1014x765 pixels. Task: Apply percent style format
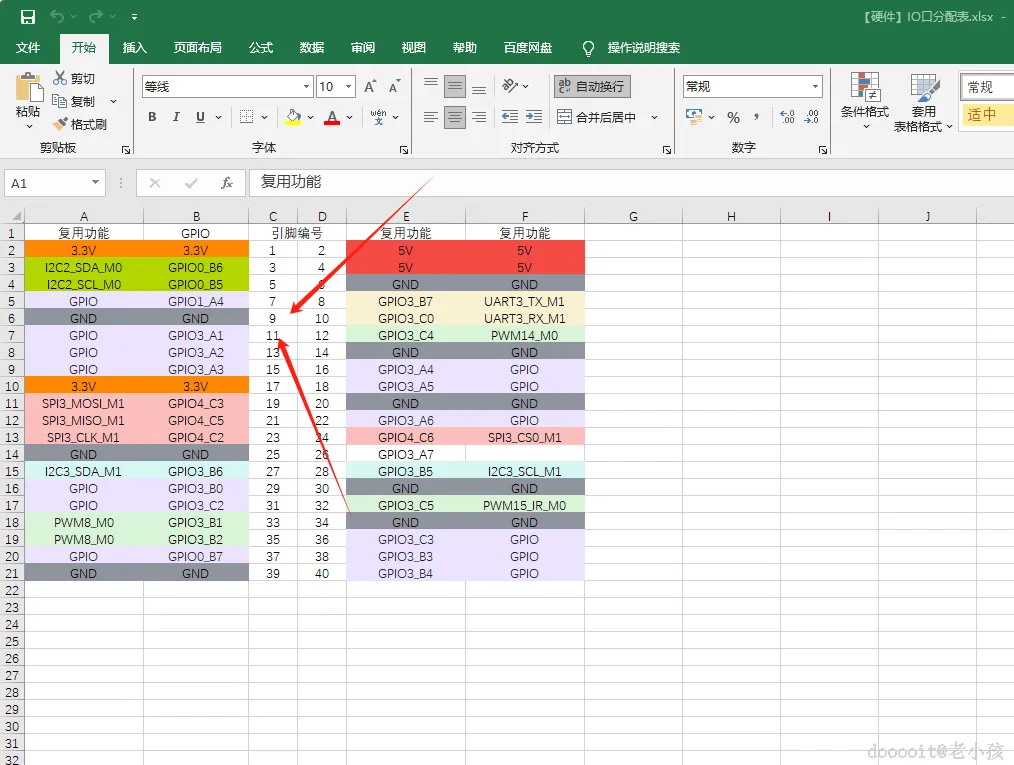[x=733, y=118]
